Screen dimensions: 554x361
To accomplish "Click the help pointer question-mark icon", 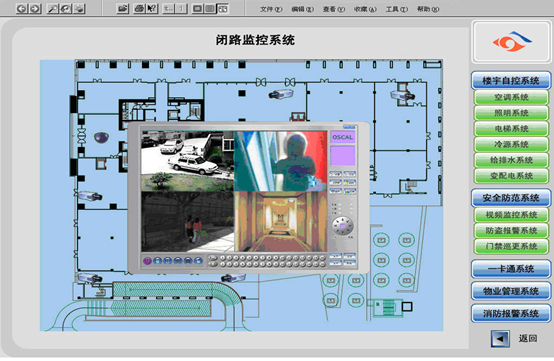I will pos(152,8).
